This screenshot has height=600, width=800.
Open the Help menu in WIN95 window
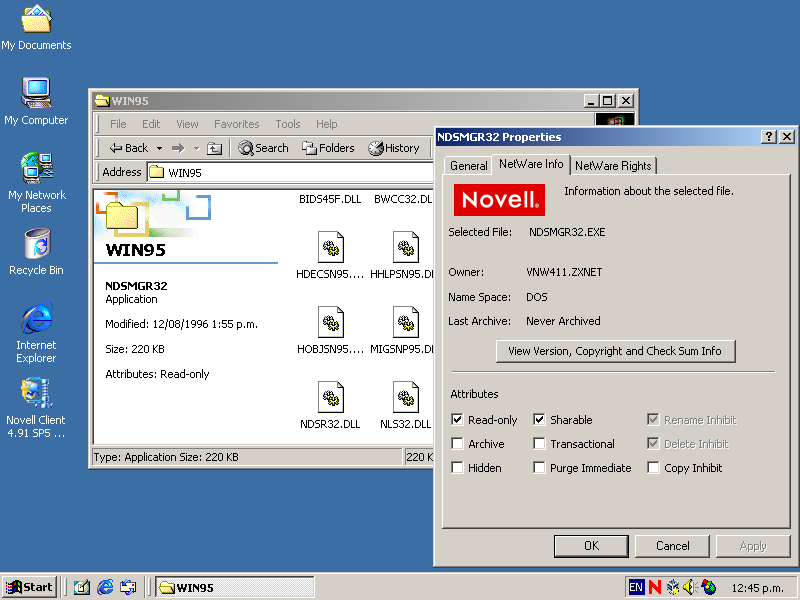click(327, 124)
